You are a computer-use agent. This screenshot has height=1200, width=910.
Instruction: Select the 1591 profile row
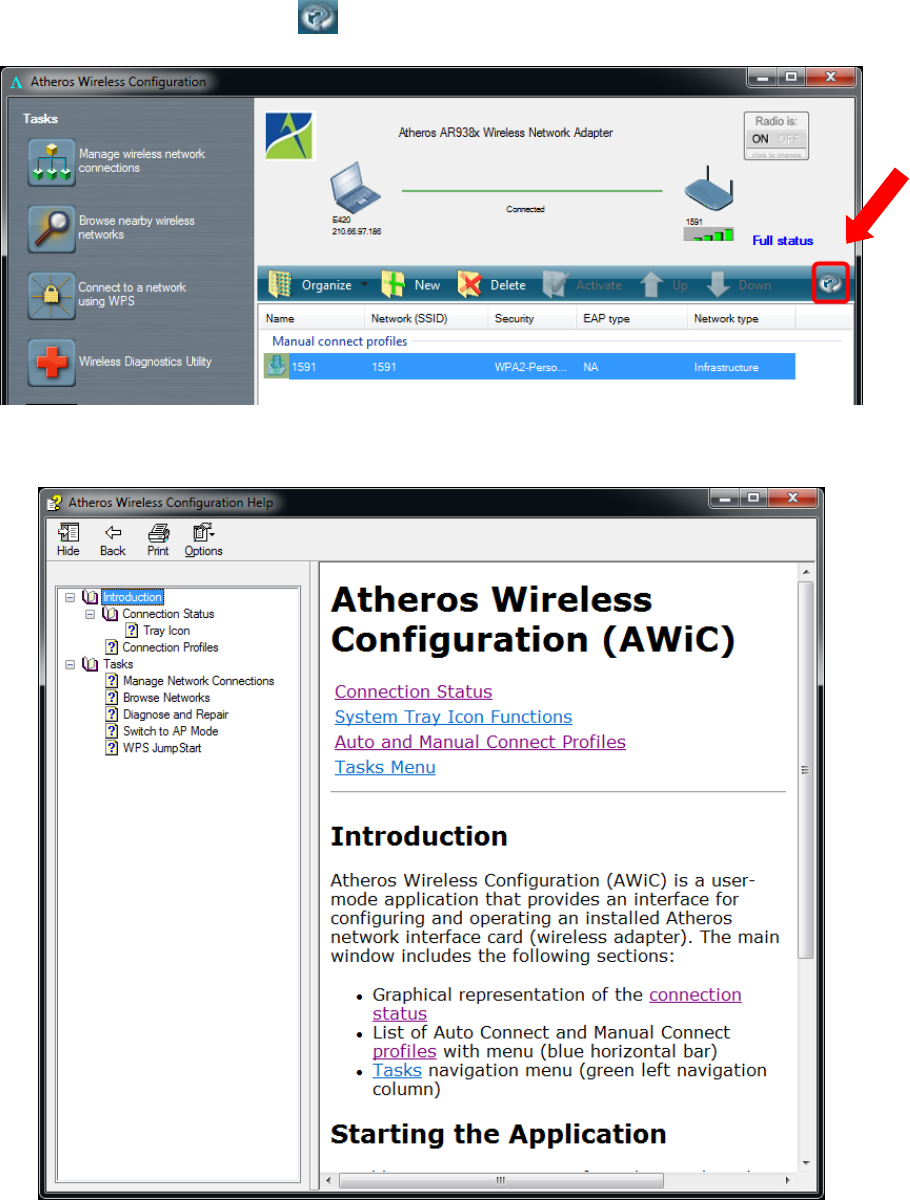click(529, 367)
